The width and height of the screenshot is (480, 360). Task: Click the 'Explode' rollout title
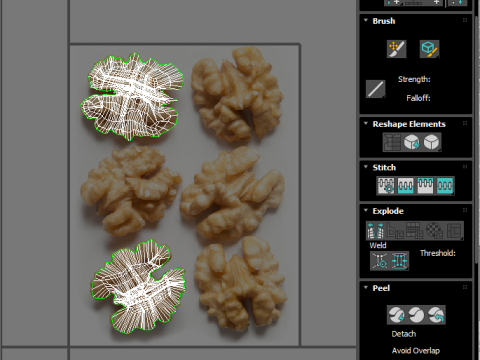click(x=388, y=211)
